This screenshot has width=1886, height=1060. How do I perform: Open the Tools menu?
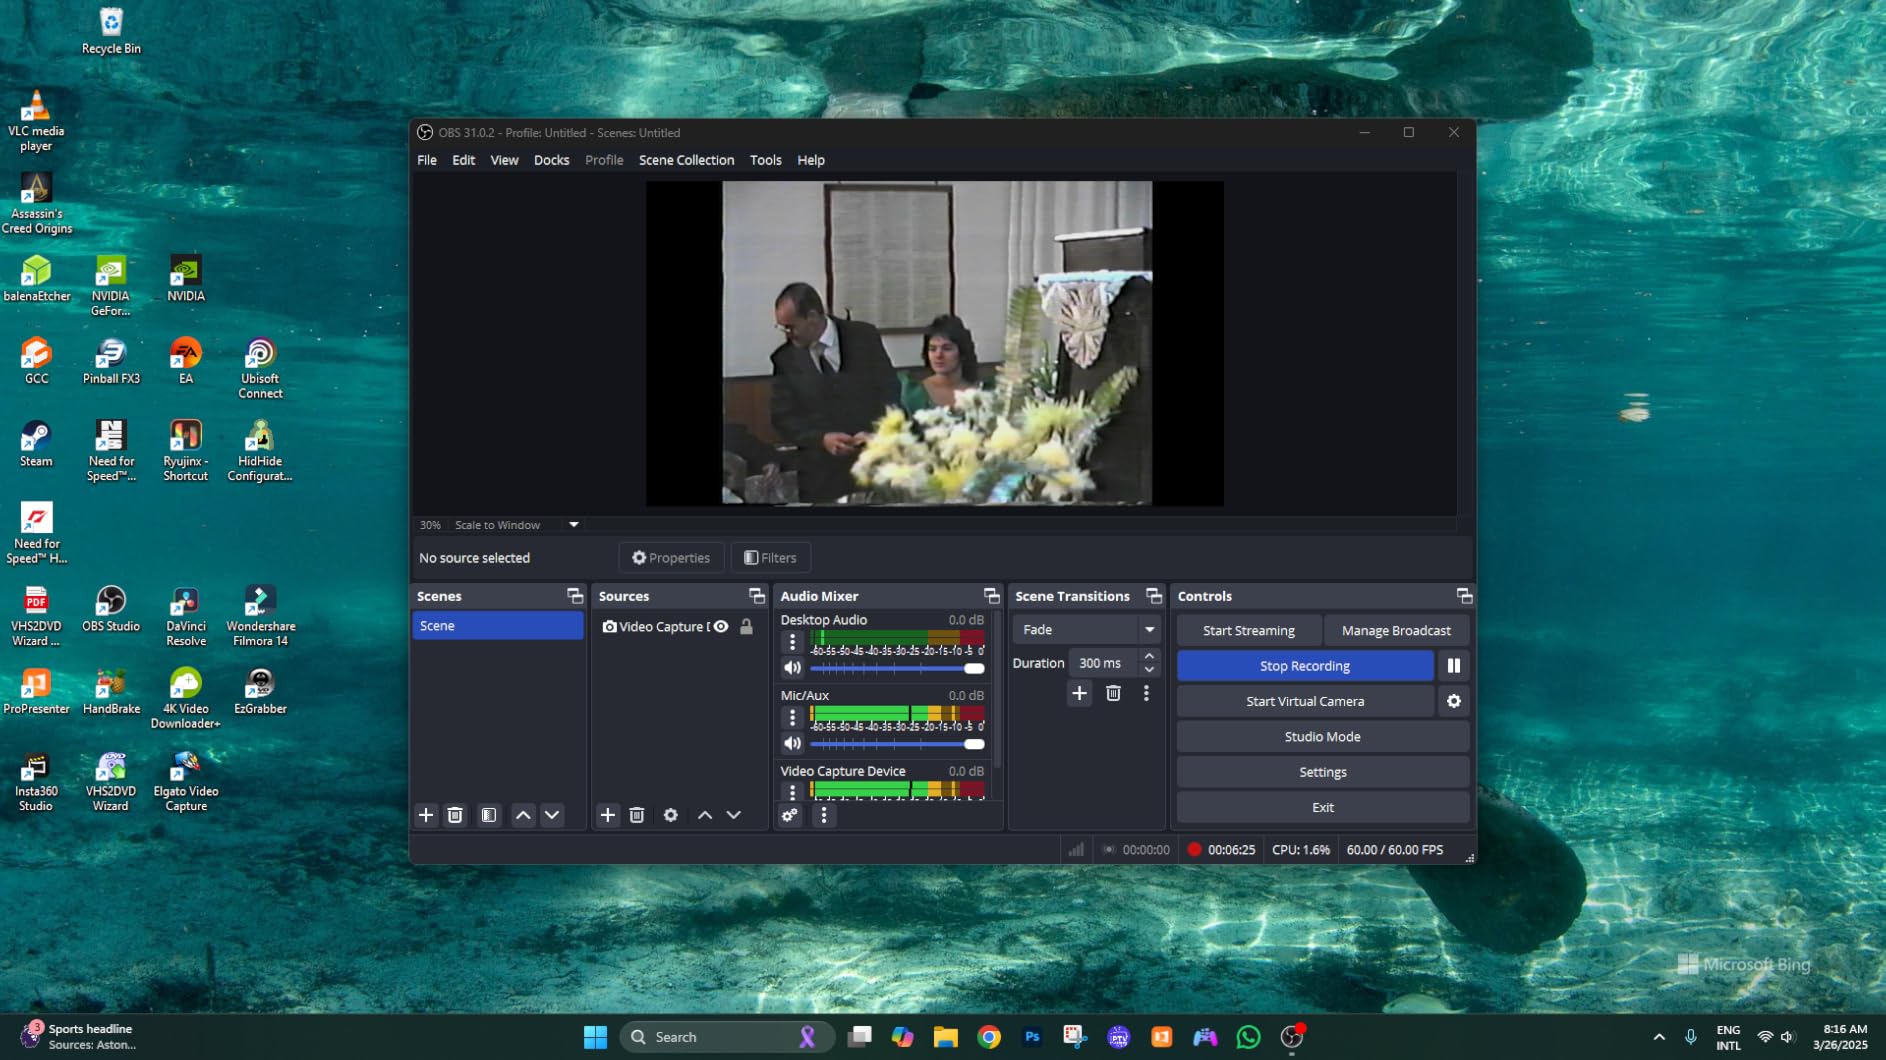[x=765, y=160]
